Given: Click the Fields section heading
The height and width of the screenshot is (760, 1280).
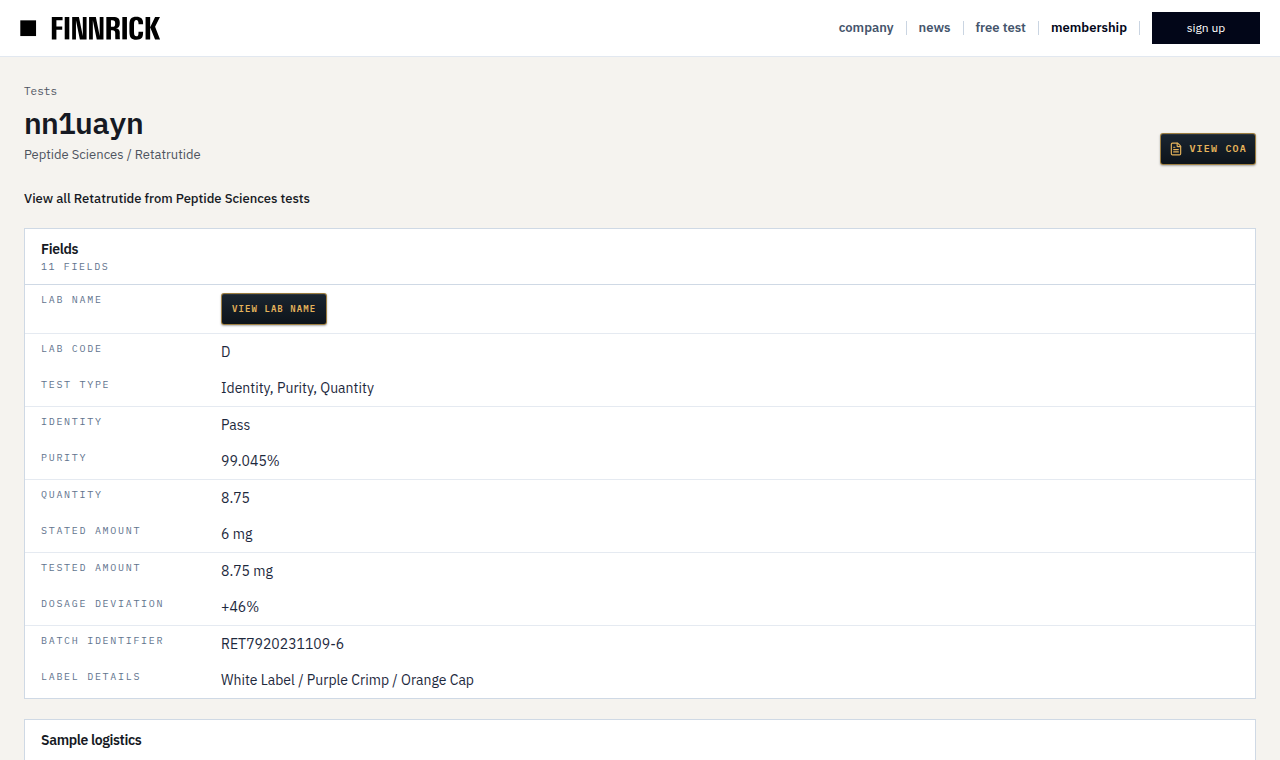Looking at the screenshot, I should pyautogui.click(x=60, y=249).
